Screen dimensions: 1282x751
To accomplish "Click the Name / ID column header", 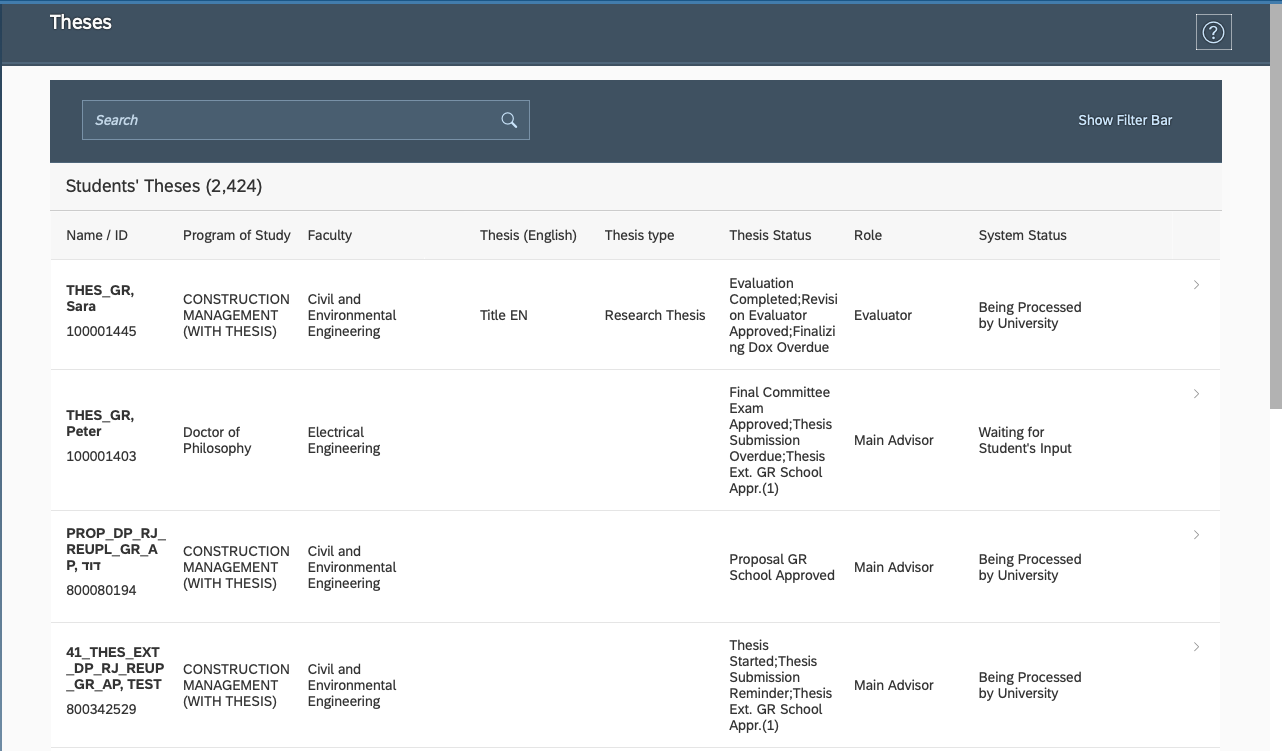I will click(x=97, y=235).
